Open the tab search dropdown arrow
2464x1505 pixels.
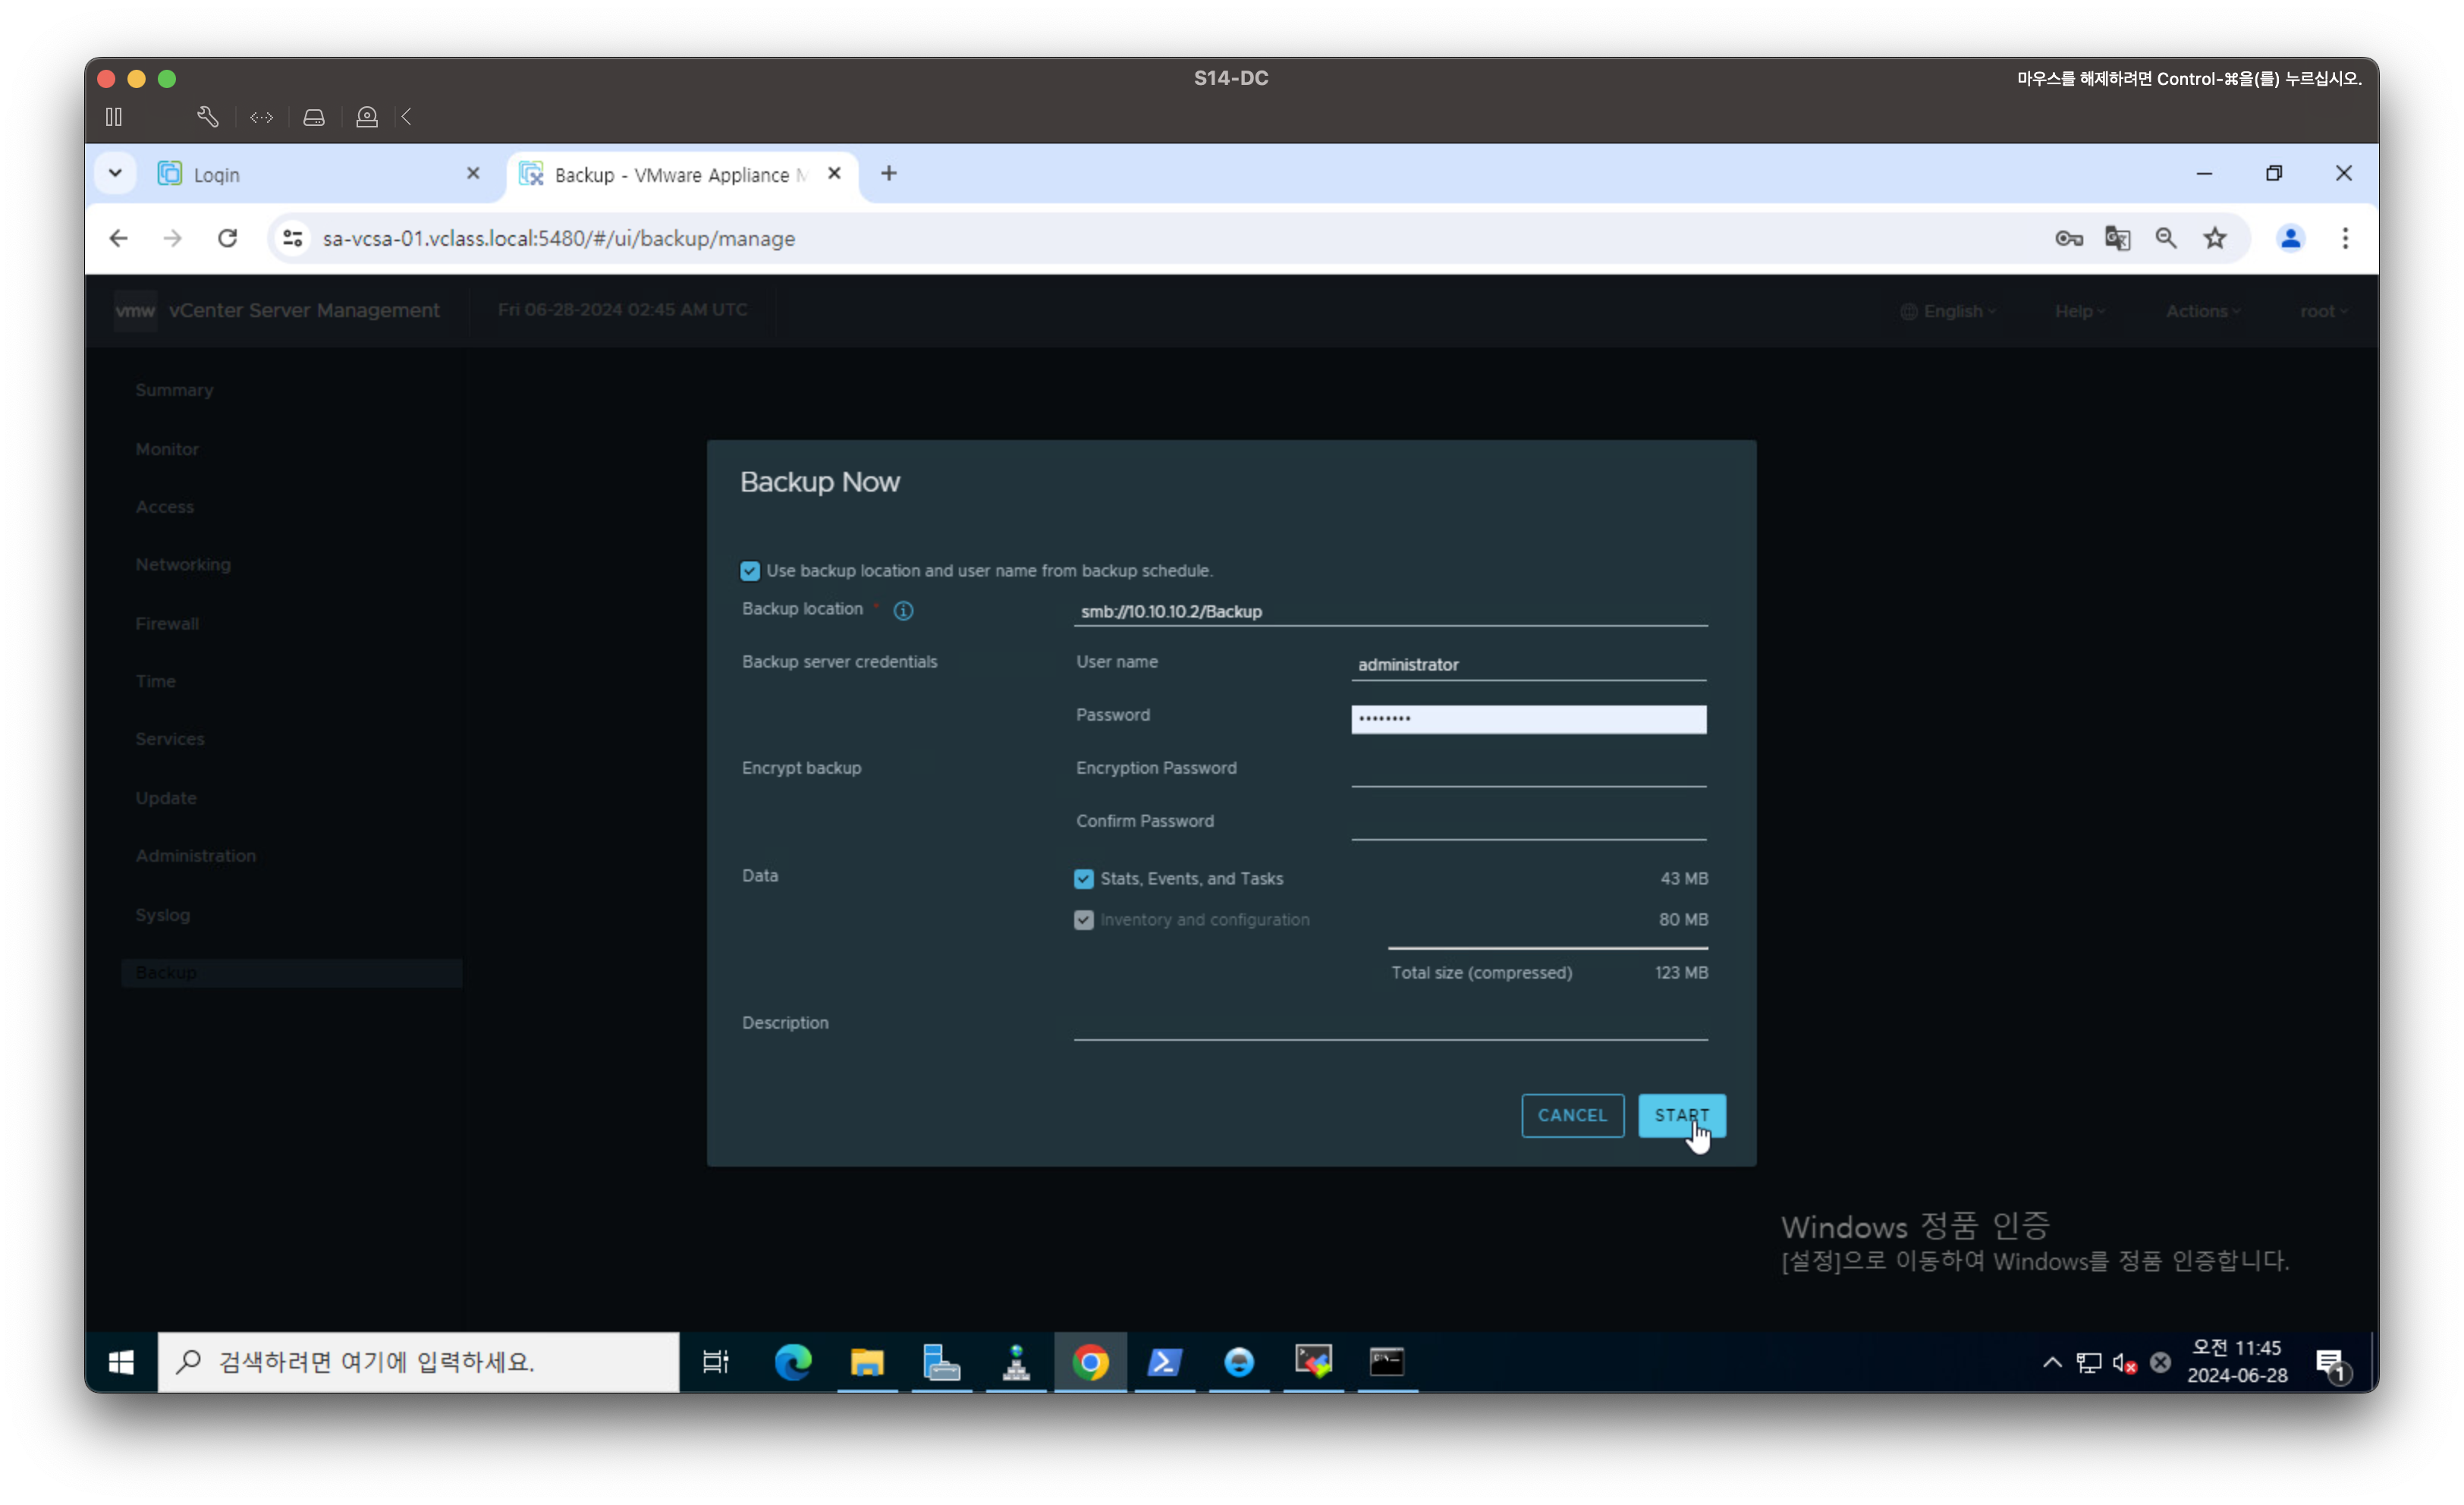116,174
